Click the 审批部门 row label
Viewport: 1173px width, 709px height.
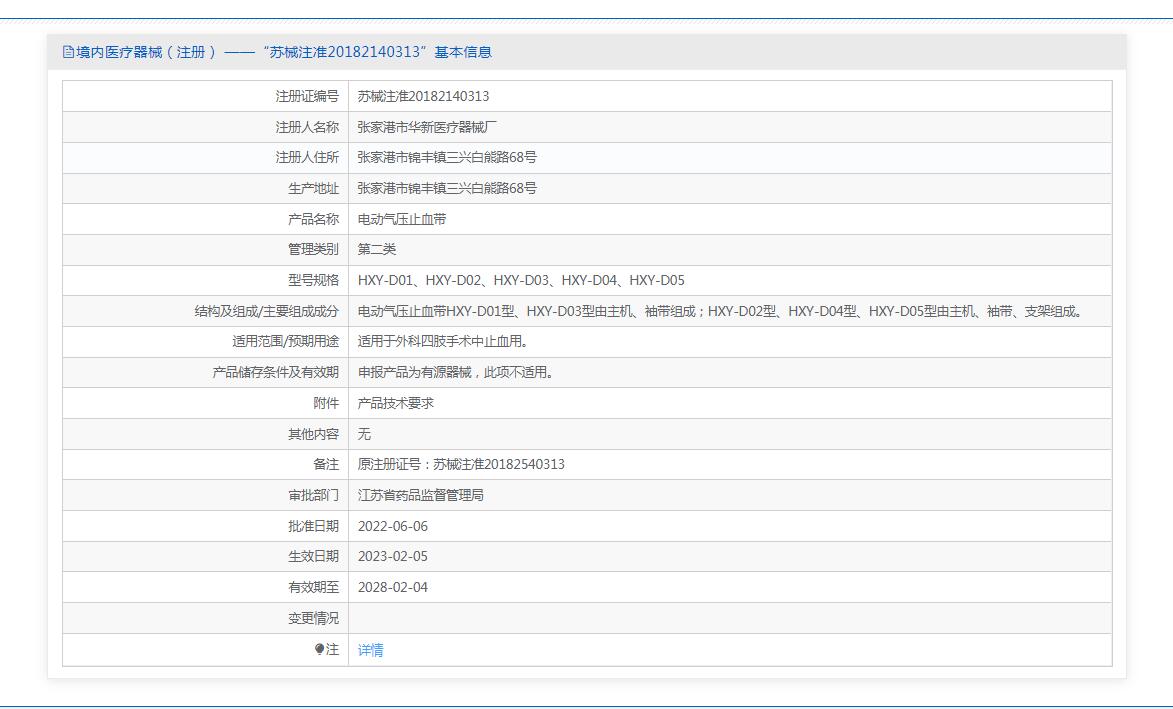coord(313,495)
